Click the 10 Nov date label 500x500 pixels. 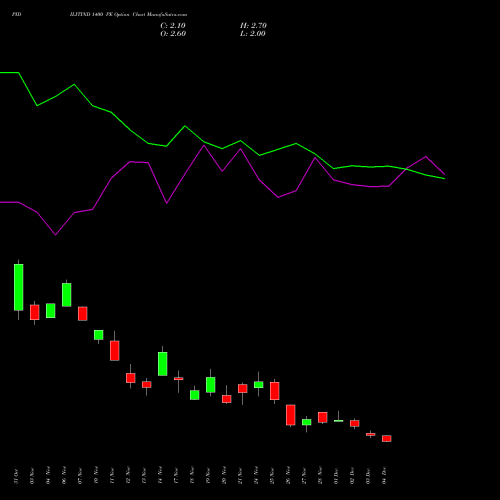(96, 475)
